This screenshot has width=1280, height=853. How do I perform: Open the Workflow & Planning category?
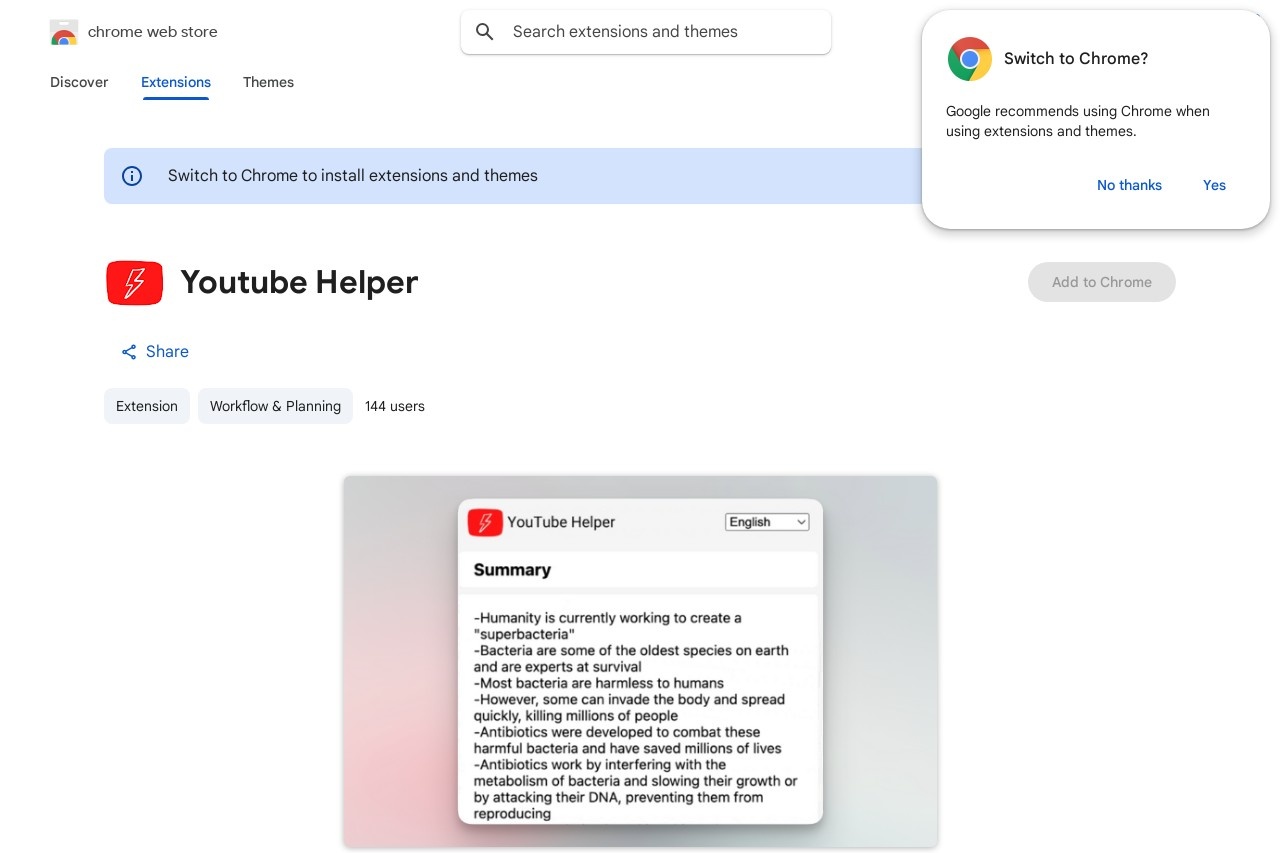click(x=275, y=406)
